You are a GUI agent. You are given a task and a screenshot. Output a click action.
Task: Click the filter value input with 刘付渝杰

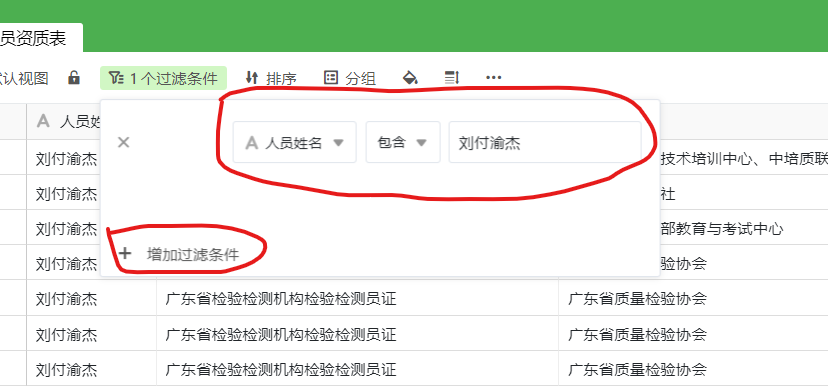[x=545, y=142]
